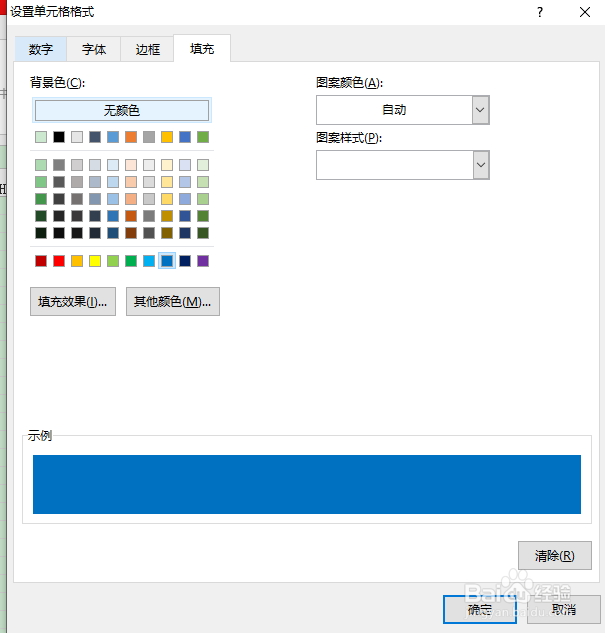Image resolution: width=605 pixels, height=633 pixels.
Task: Pick the purple standard color swatch
Action: [203, 261]
